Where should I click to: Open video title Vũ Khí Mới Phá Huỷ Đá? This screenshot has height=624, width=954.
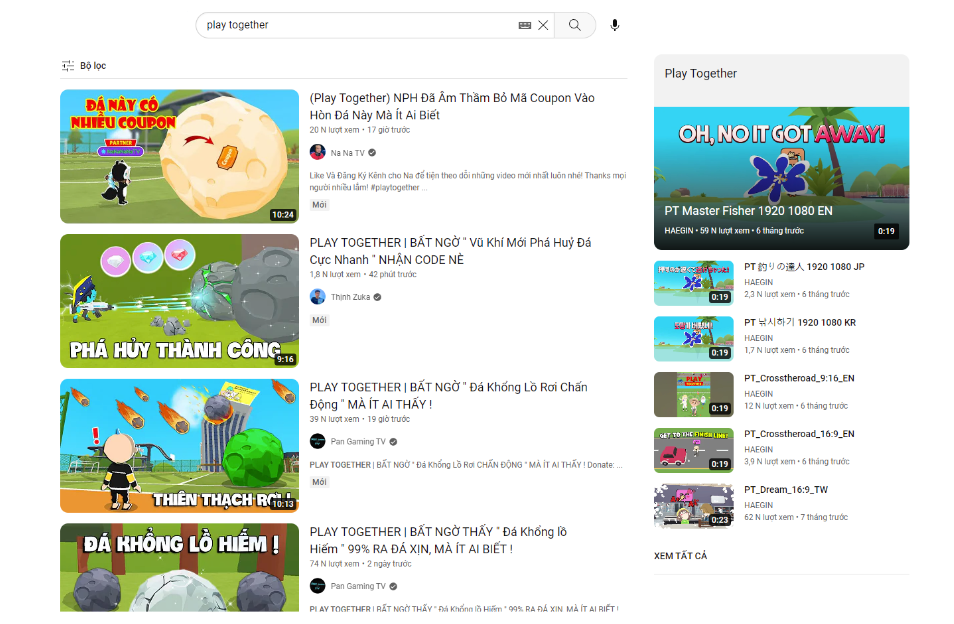(x=450, y=251)
